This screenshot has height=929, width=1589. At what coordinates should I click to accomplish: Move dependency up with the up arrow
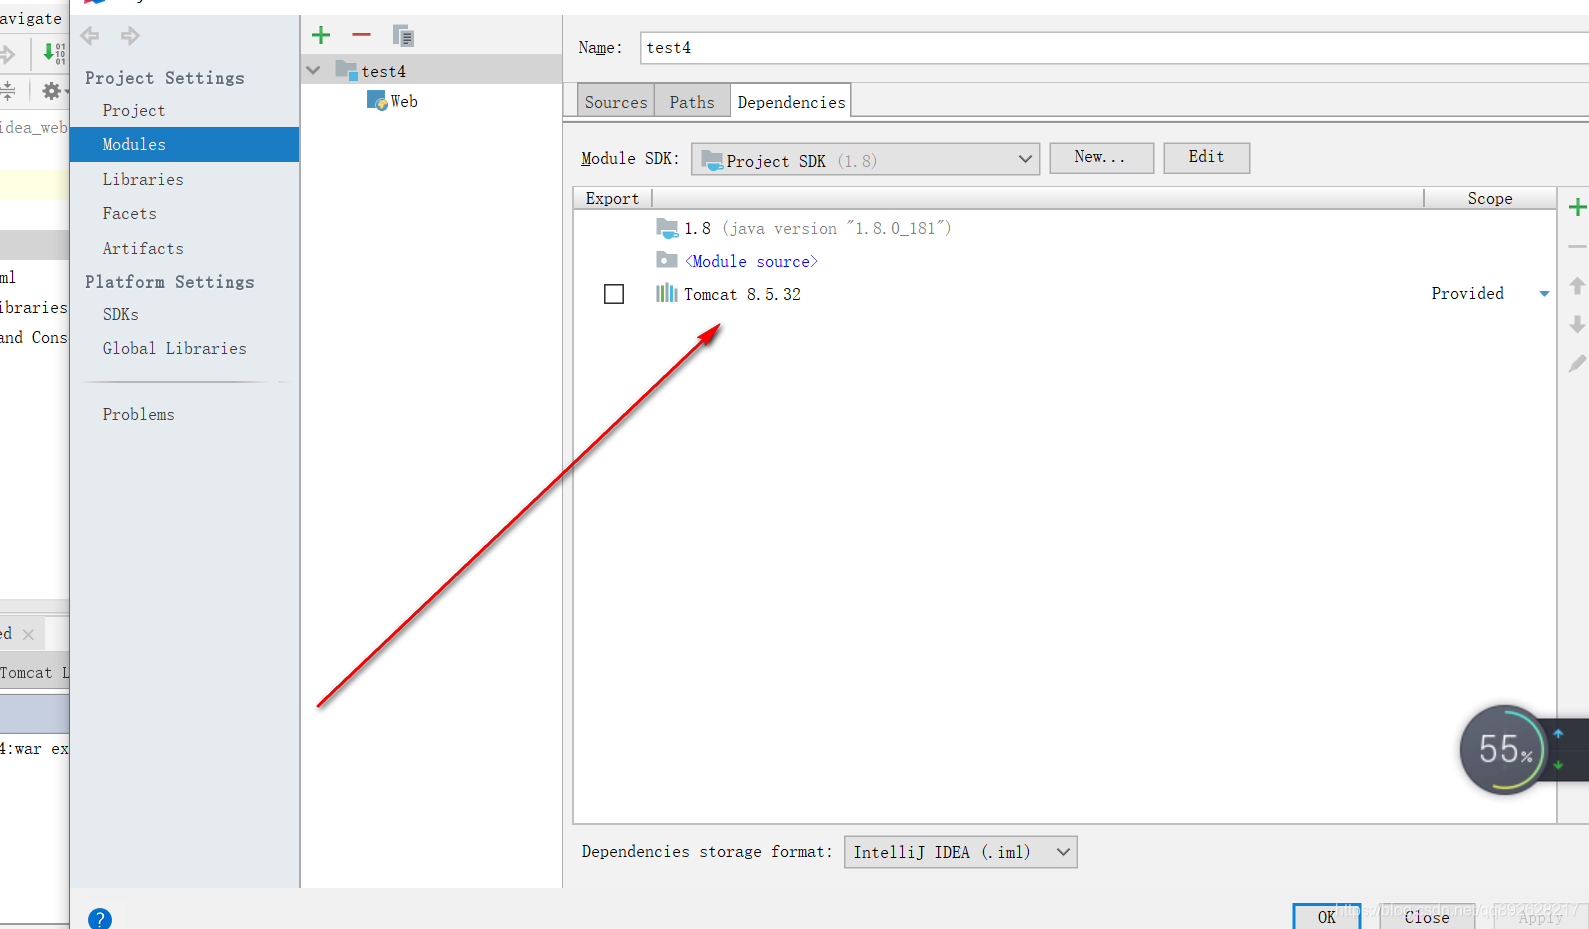point(1577,286)
